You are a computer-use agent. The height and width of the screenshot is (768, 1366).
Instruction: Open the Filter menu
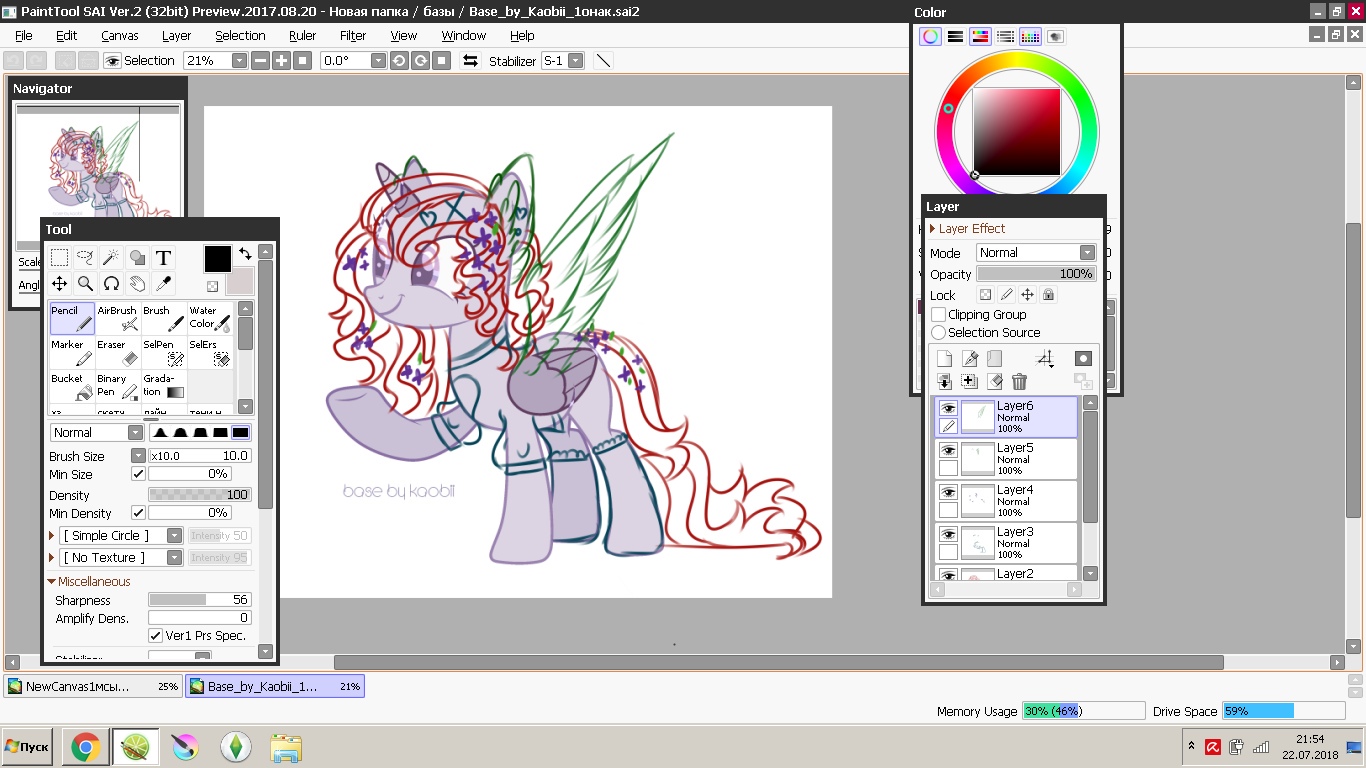click(353, 35)
